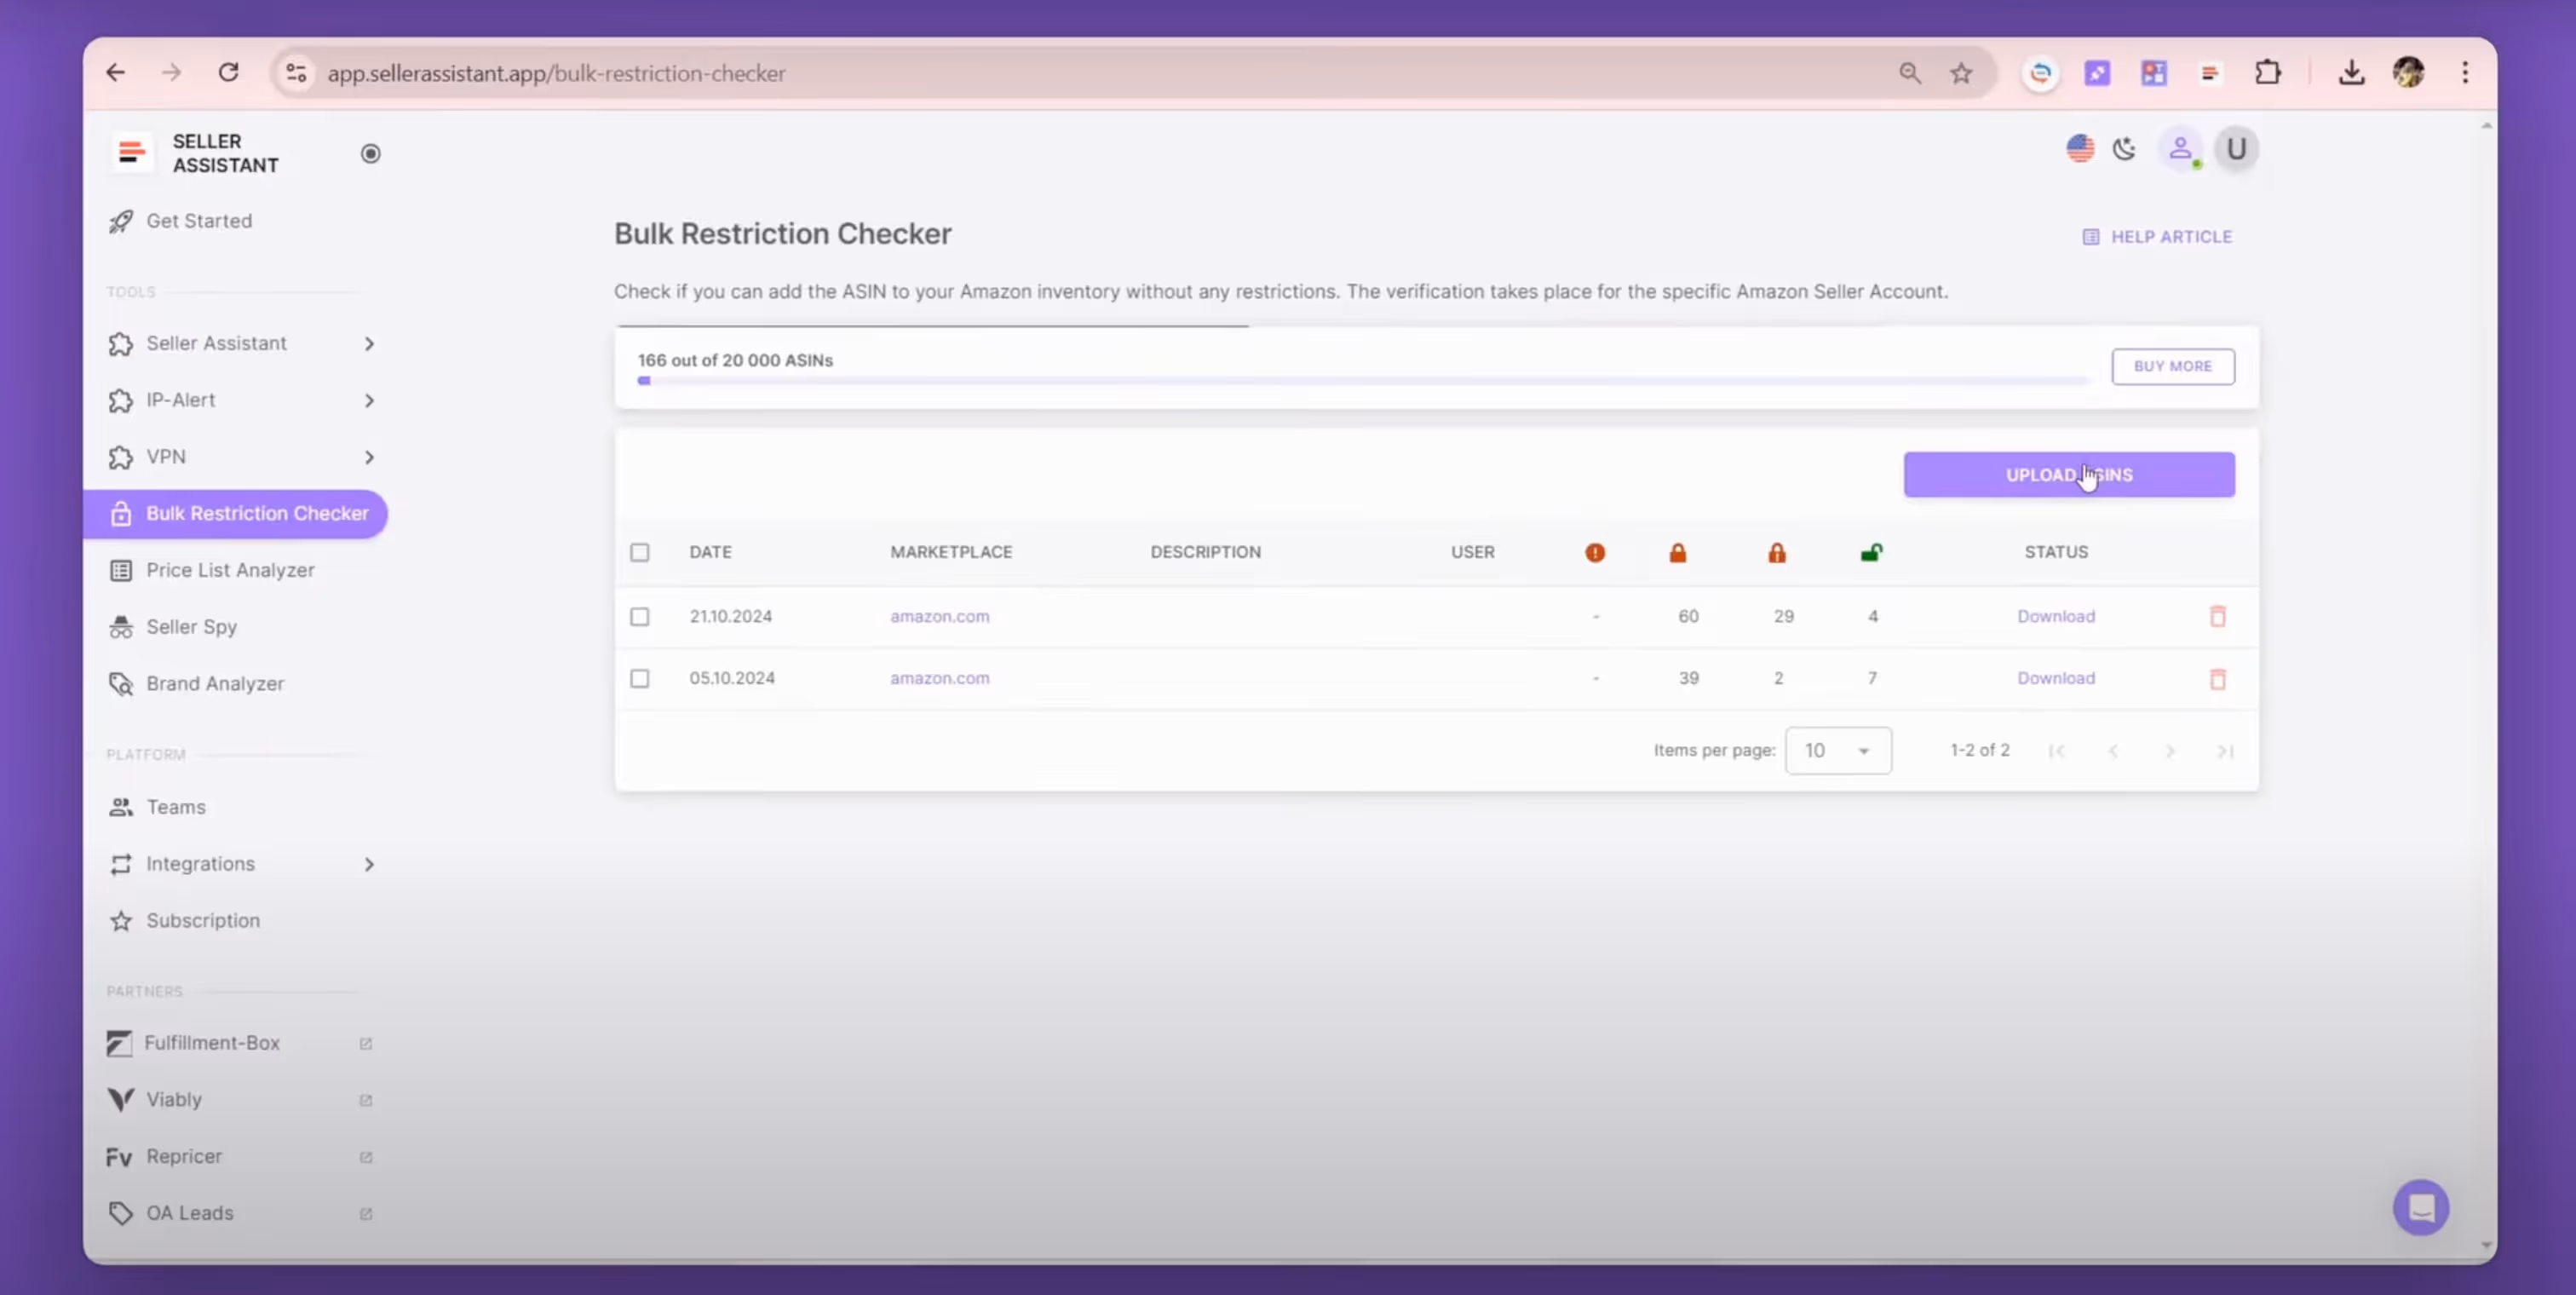Check the select-all header checkbox

point(640,552)
